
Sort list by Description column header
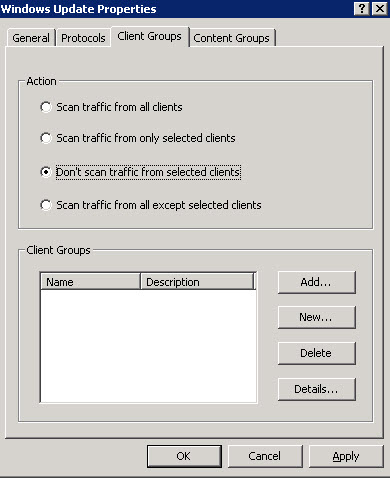[x=197, y=282]
